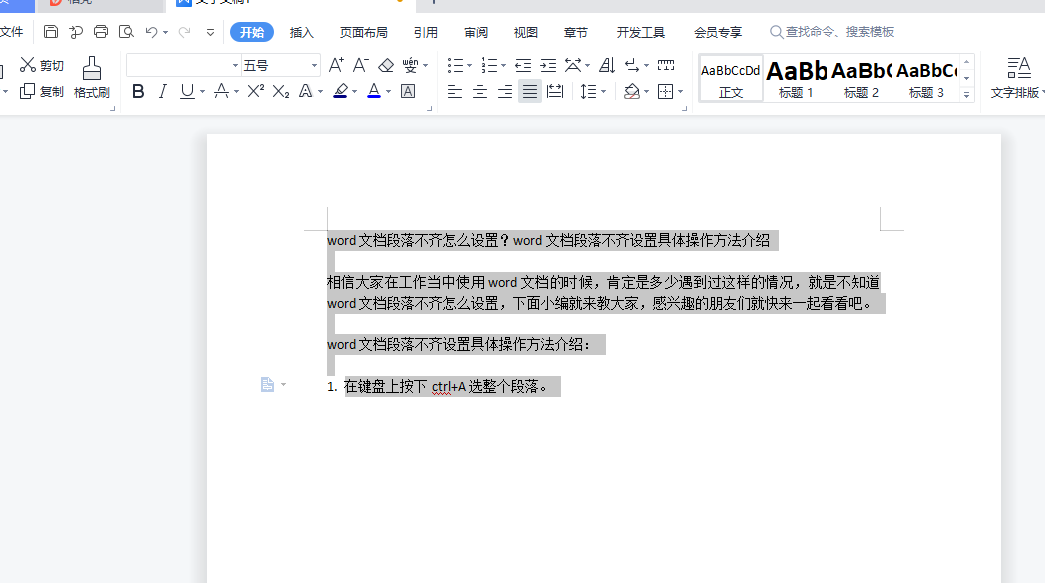Image resolution: width=1045 pixels, height=583 pixels.
Task: Open the font size dropdown showing 五号
Action: pos(314,66)
